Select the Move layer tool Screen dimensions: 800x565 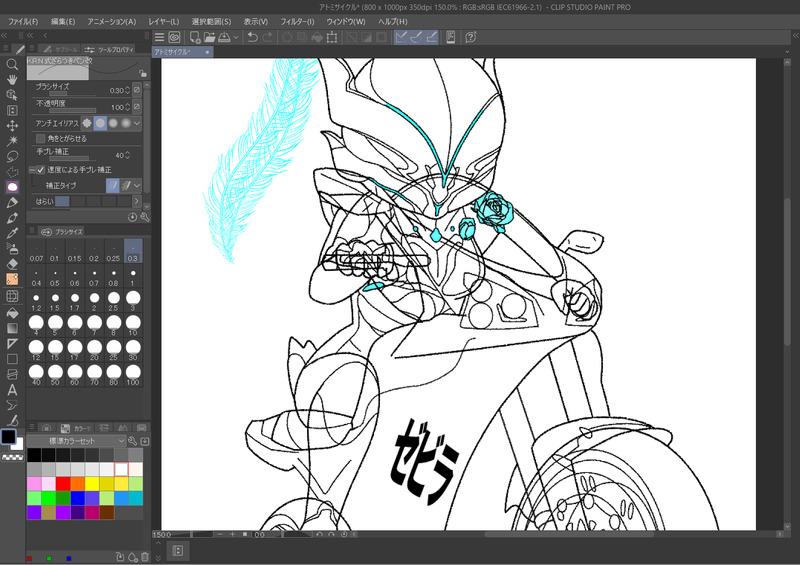(x=12, y=126)
